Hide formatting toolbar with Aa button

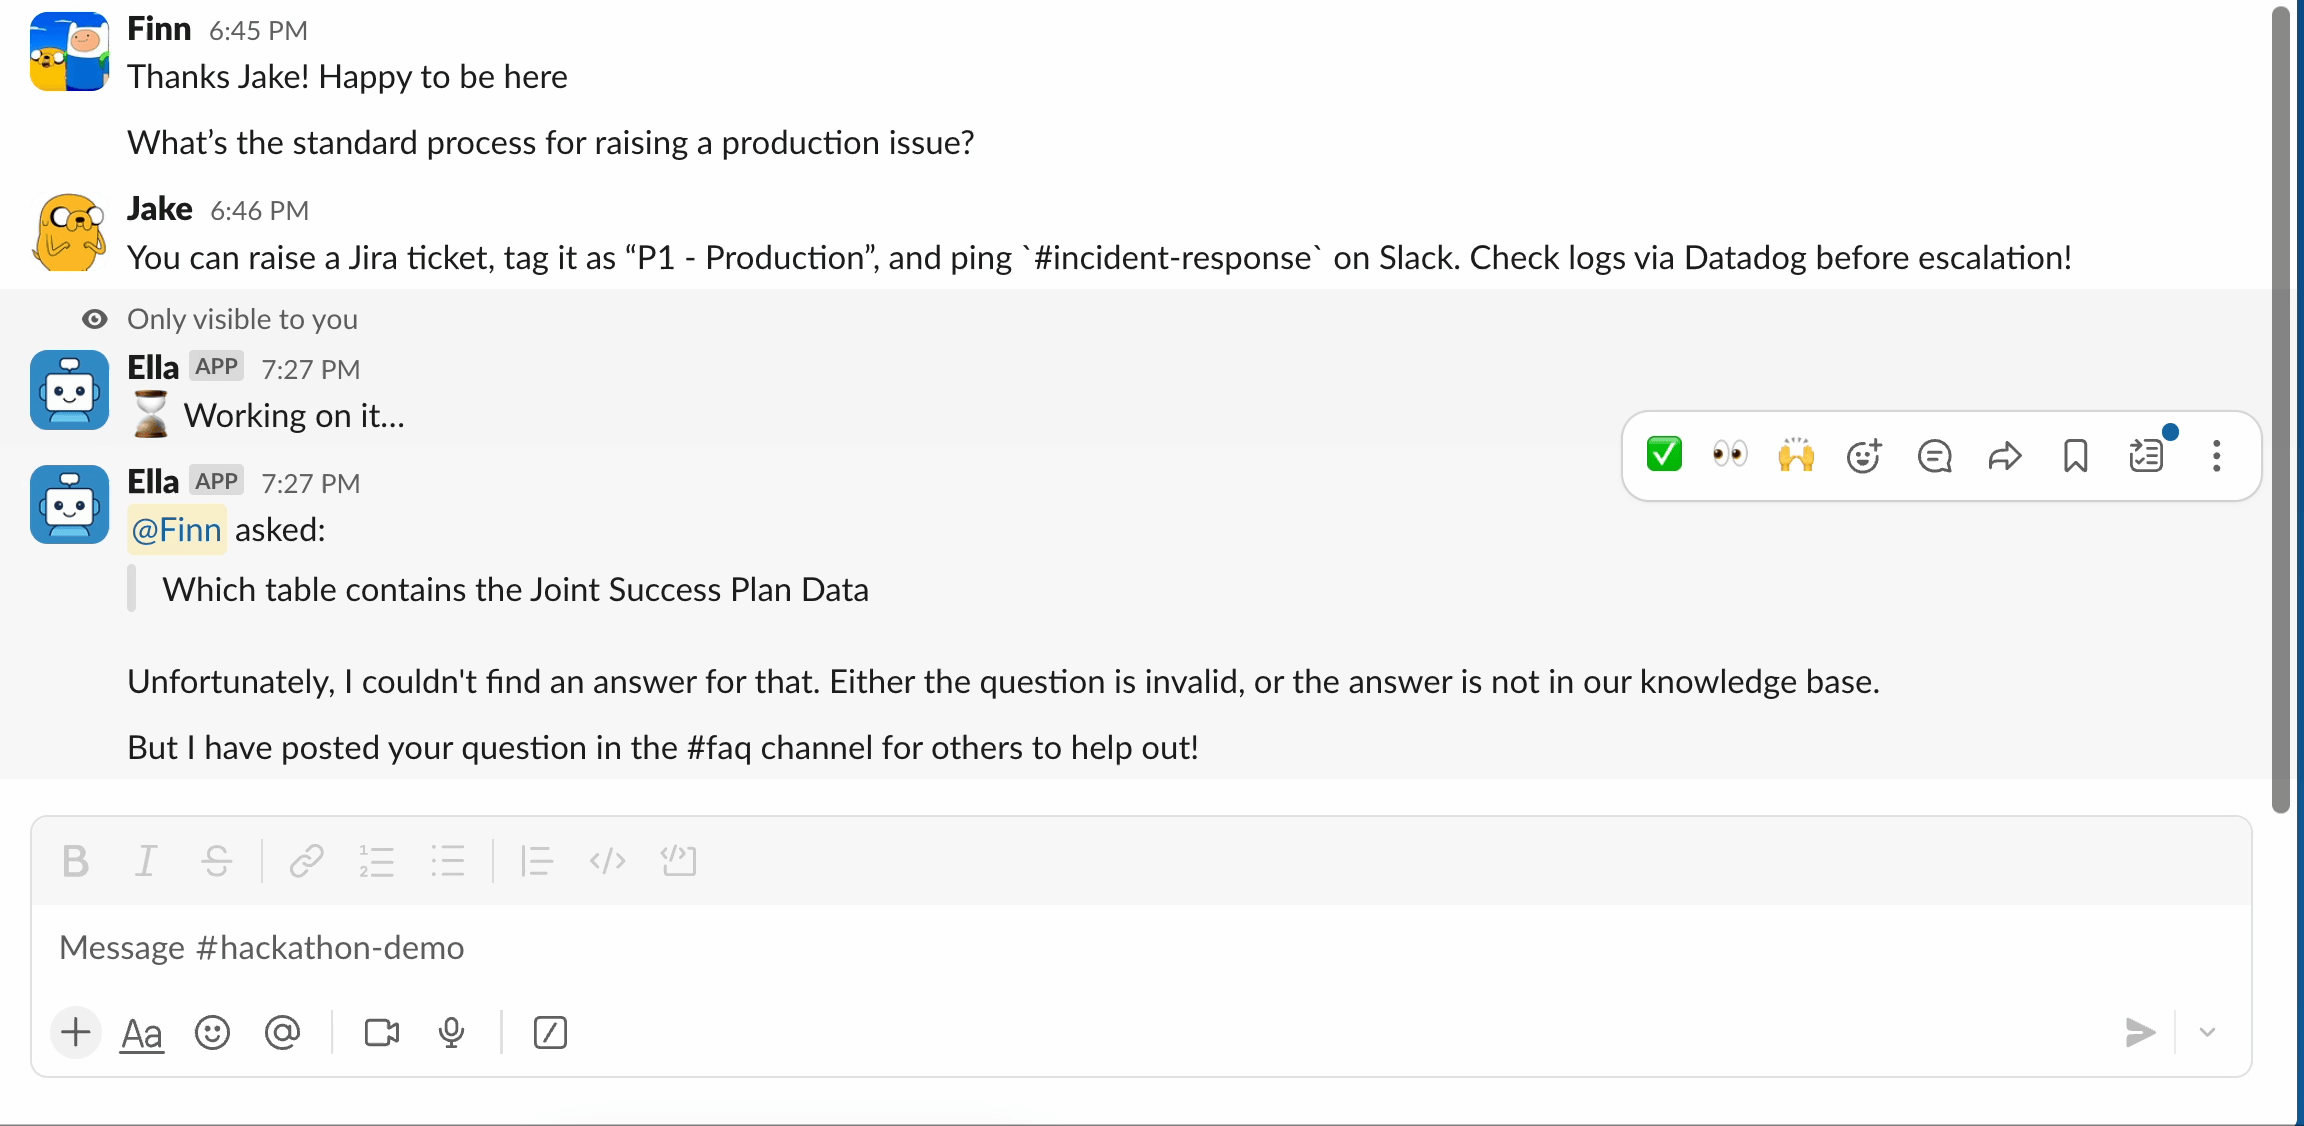142,1032
